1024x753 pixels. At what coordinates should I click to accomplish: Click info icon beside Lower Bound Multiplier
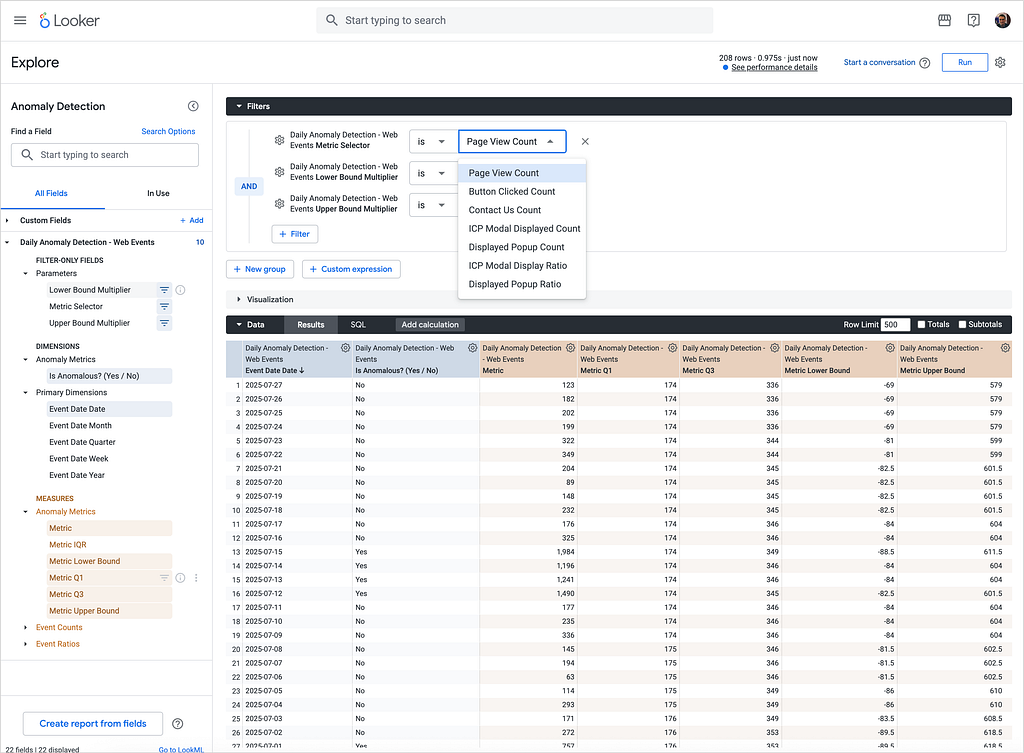coord(181,290)
